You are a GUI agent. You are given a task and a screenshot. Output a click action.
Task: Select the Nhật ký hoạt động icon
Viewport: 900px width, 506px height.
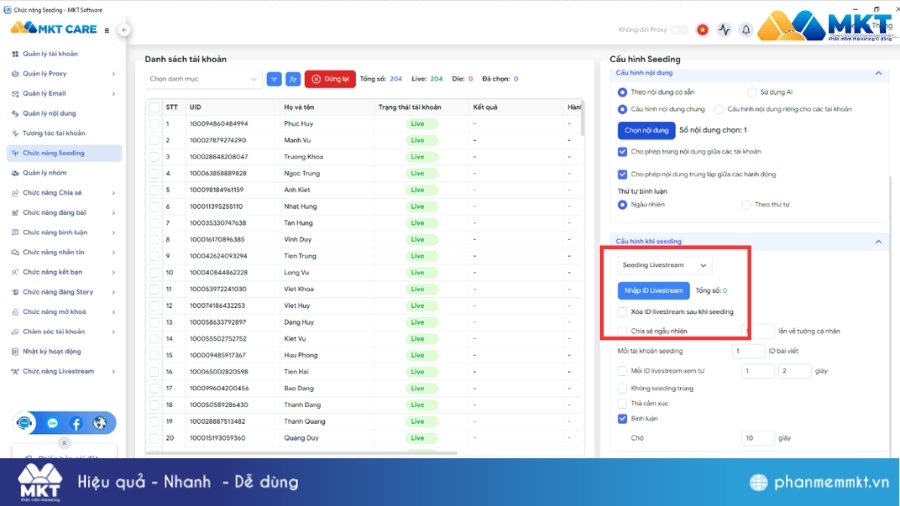pyautogui.click(x=15, y=352)
